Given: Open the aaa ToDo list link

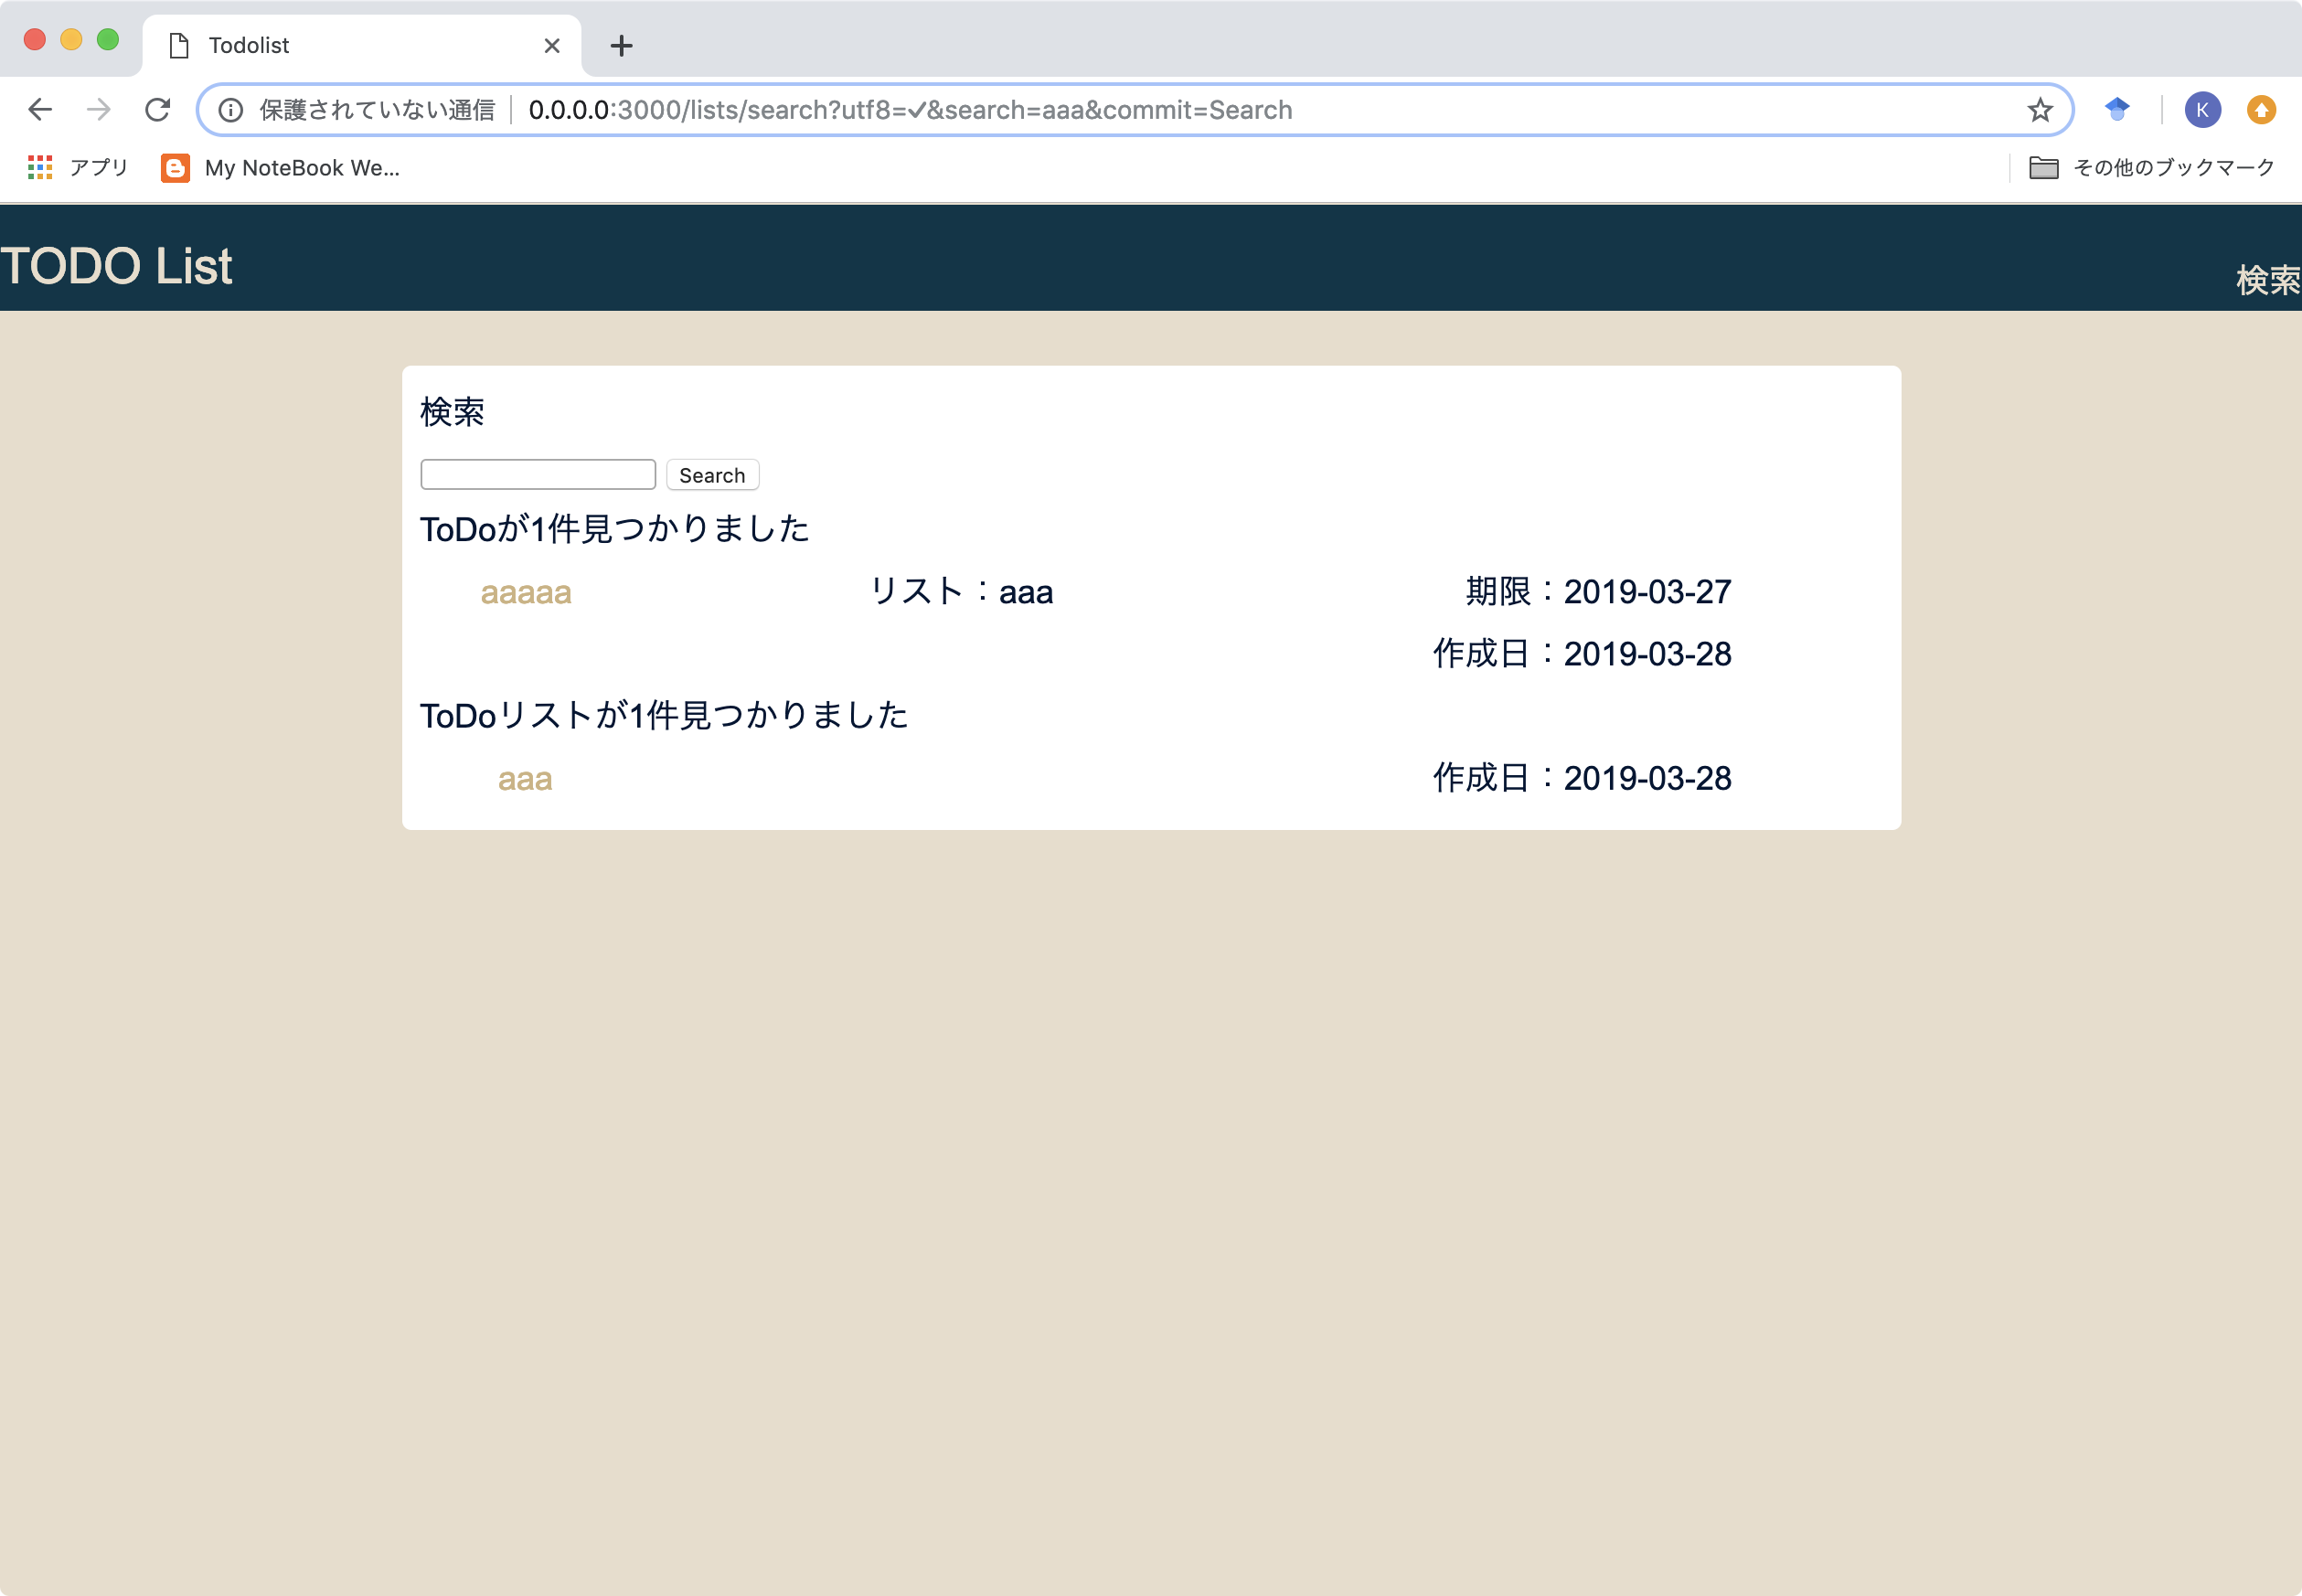Looking at the screenshot, I should pyautogui.click(x=525, y=779).
